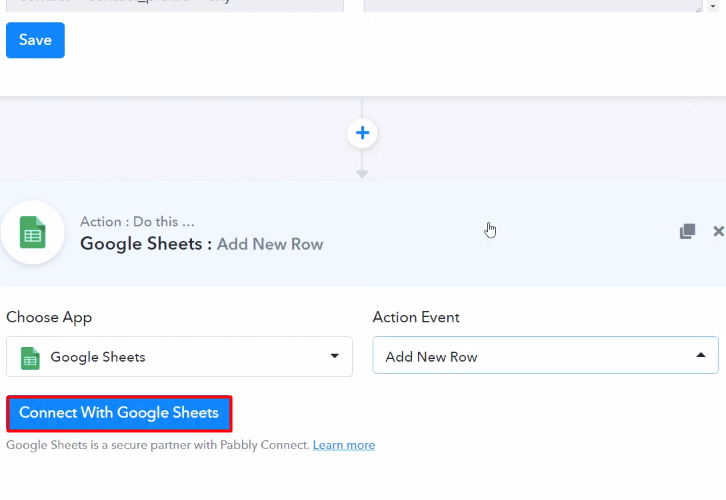Add a step with the plus icon
This screenshot has height=500, width=726.
(362, 133)
